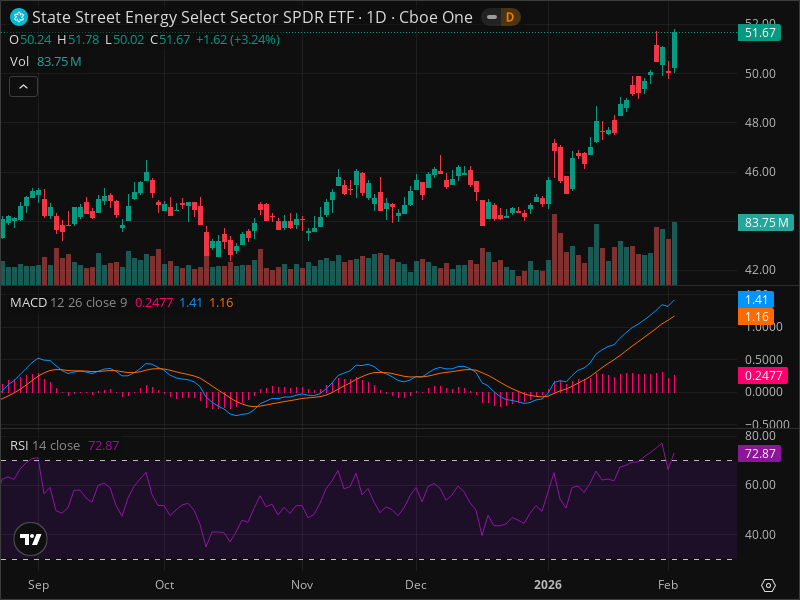Image resolution: width=800 pixels, height=600 pixels.
Task: Select the MACD 12 26 close 9 legend
Action: 121,303
